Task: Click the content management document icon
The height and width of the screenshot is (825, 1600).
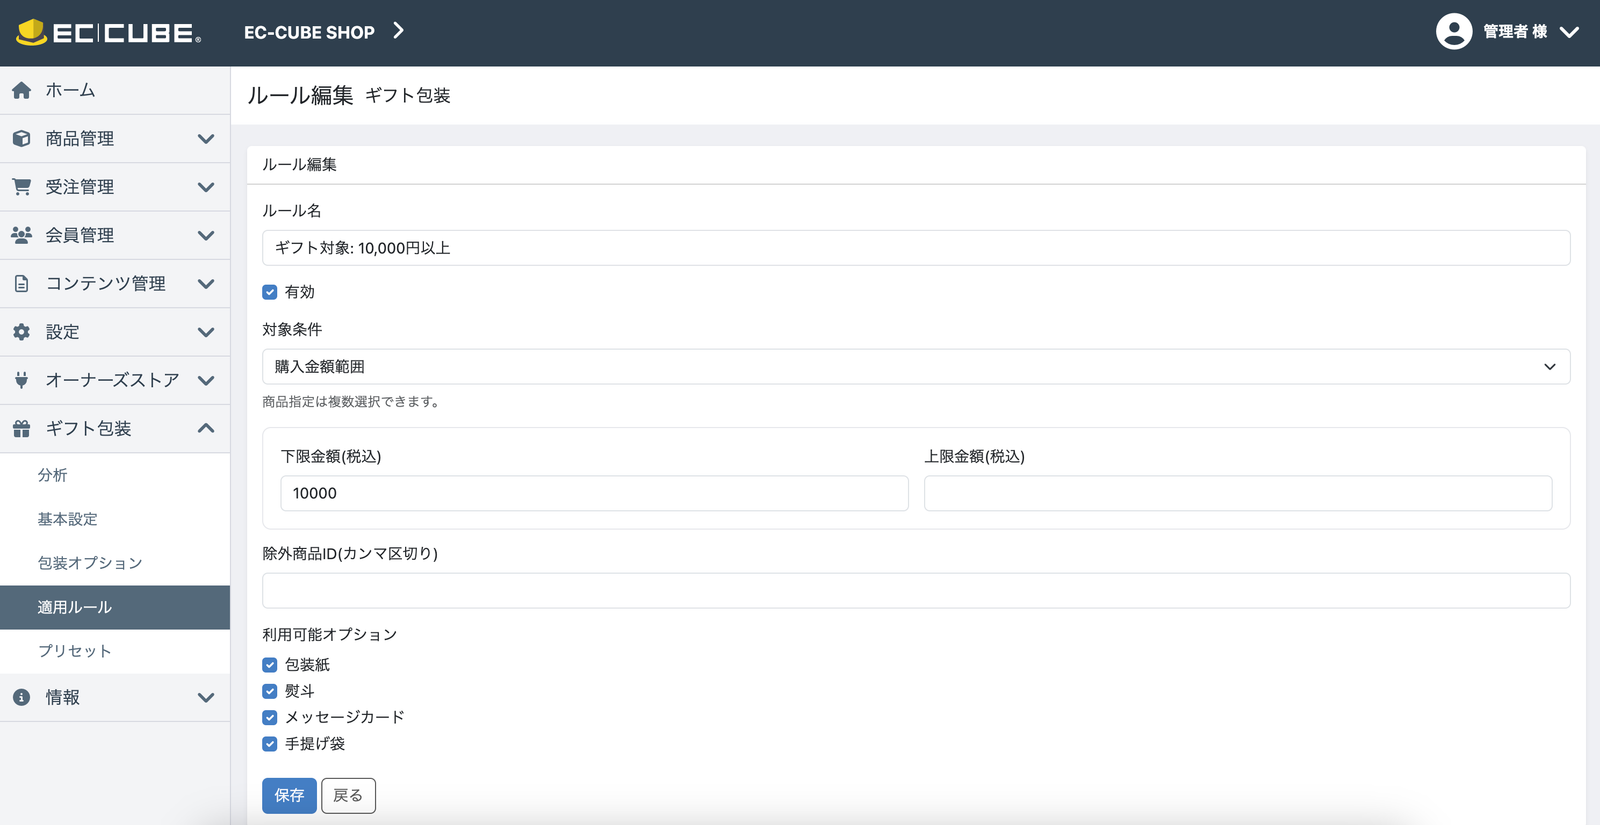Action: 21,284
